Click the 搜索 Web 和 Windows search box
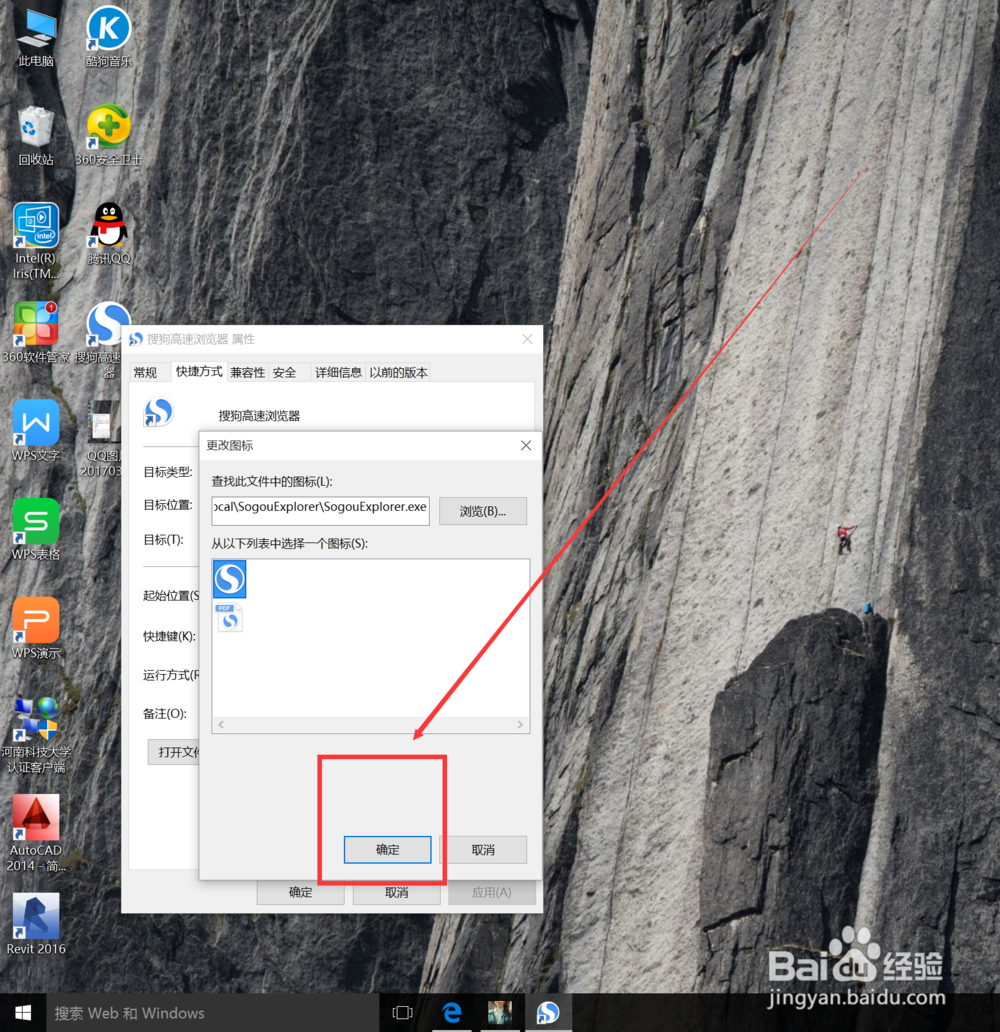The width and height of the screenshot is (1000, 1032). 213,1013
